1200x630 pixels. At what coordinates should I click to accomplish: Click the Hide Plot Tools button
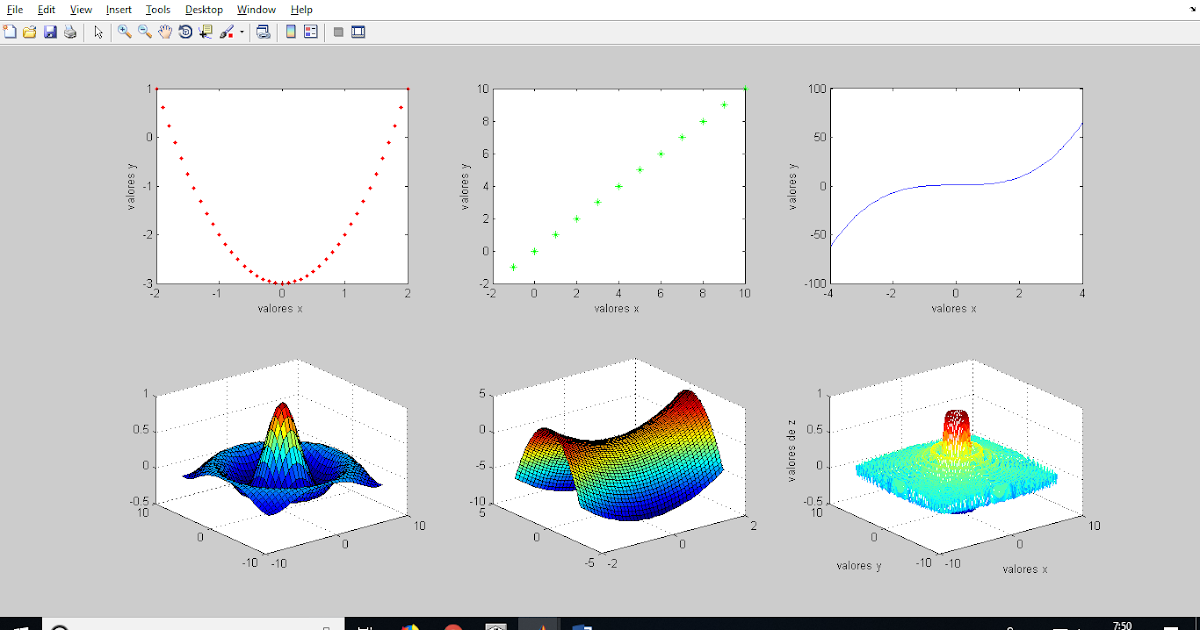[338, 31]
